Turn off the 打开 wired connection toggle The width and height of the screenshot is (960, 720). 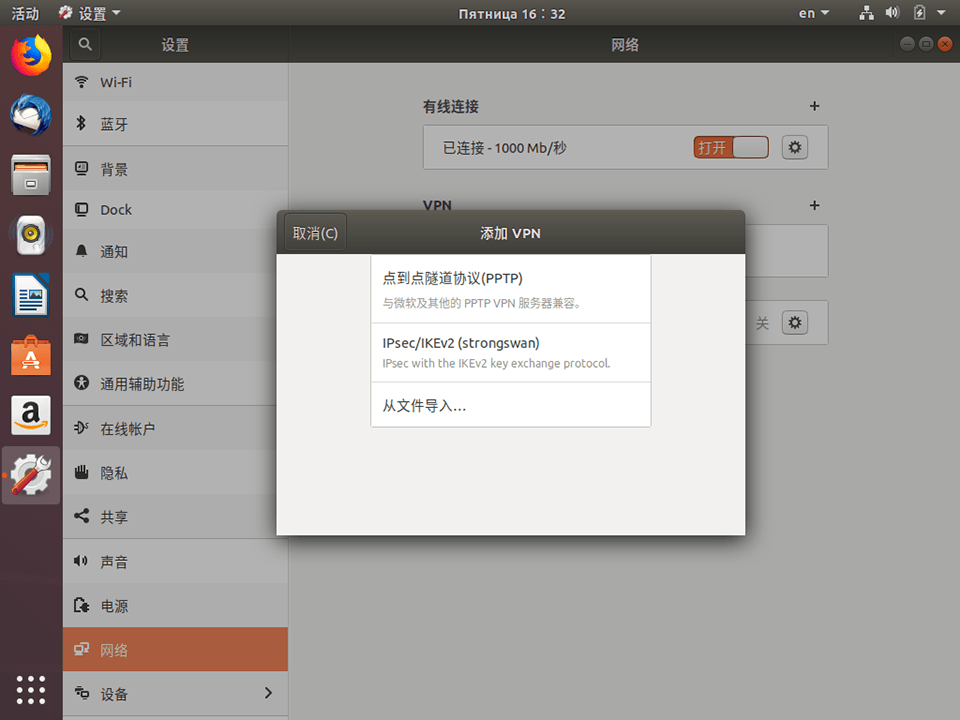tap(730, 147)
